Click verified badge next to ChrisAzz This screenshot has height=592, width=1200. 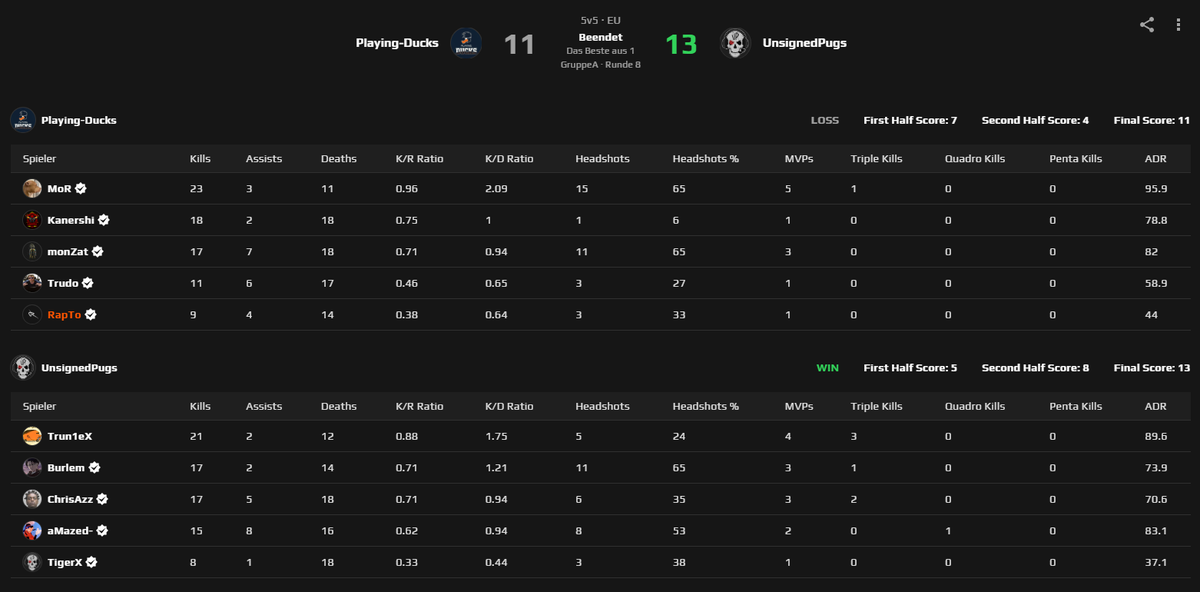click(x=103, y=499)
